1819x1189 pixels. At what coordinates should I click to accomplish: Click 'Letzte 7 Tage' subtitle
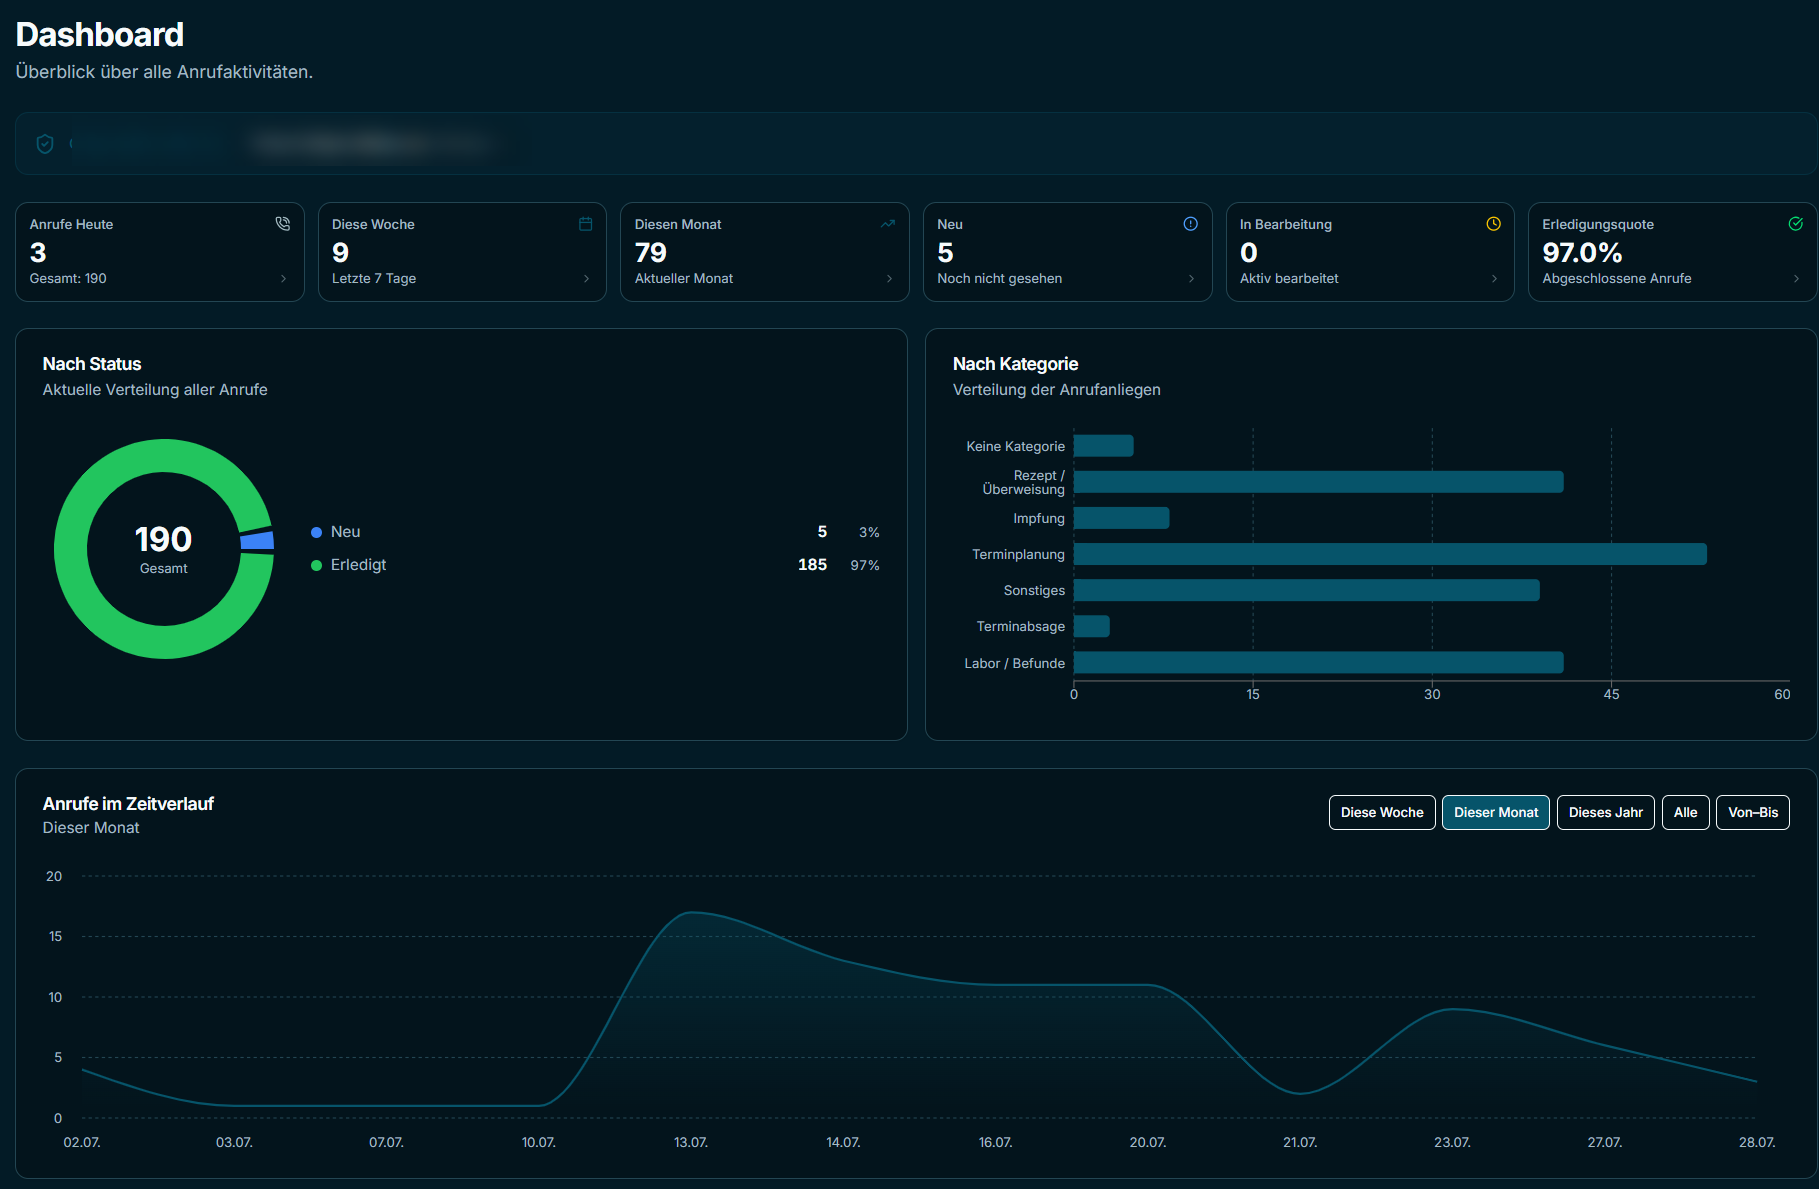click(374, 279)
